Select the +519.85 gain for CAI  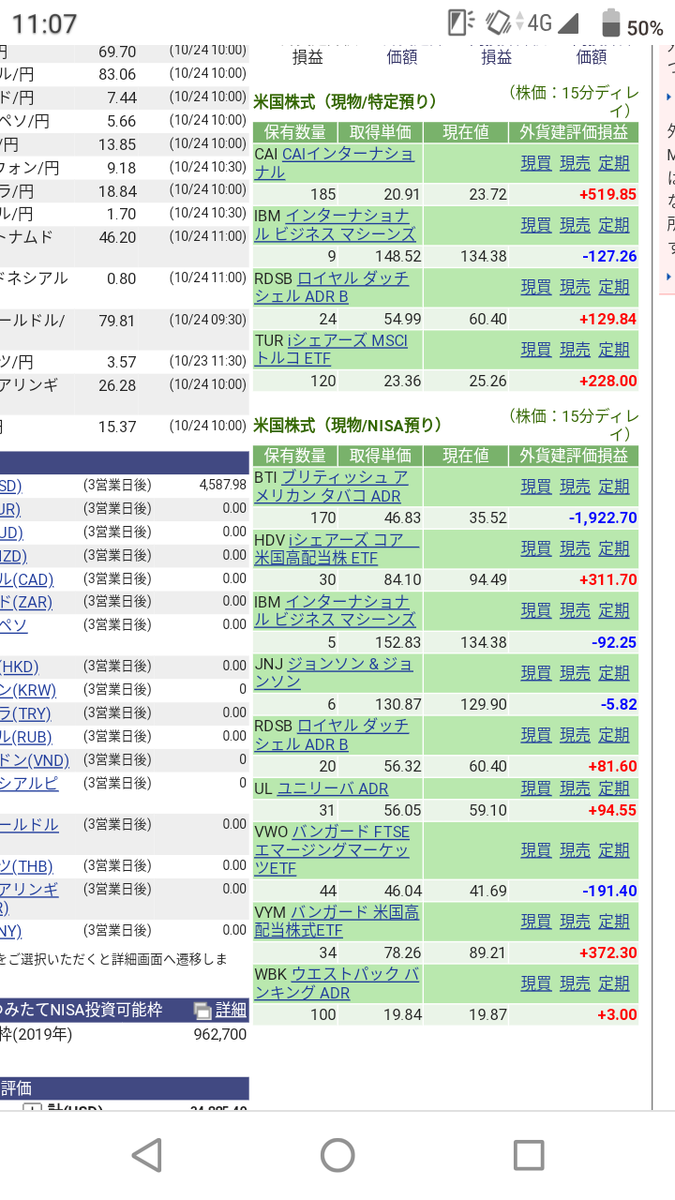tap(608, 194)
